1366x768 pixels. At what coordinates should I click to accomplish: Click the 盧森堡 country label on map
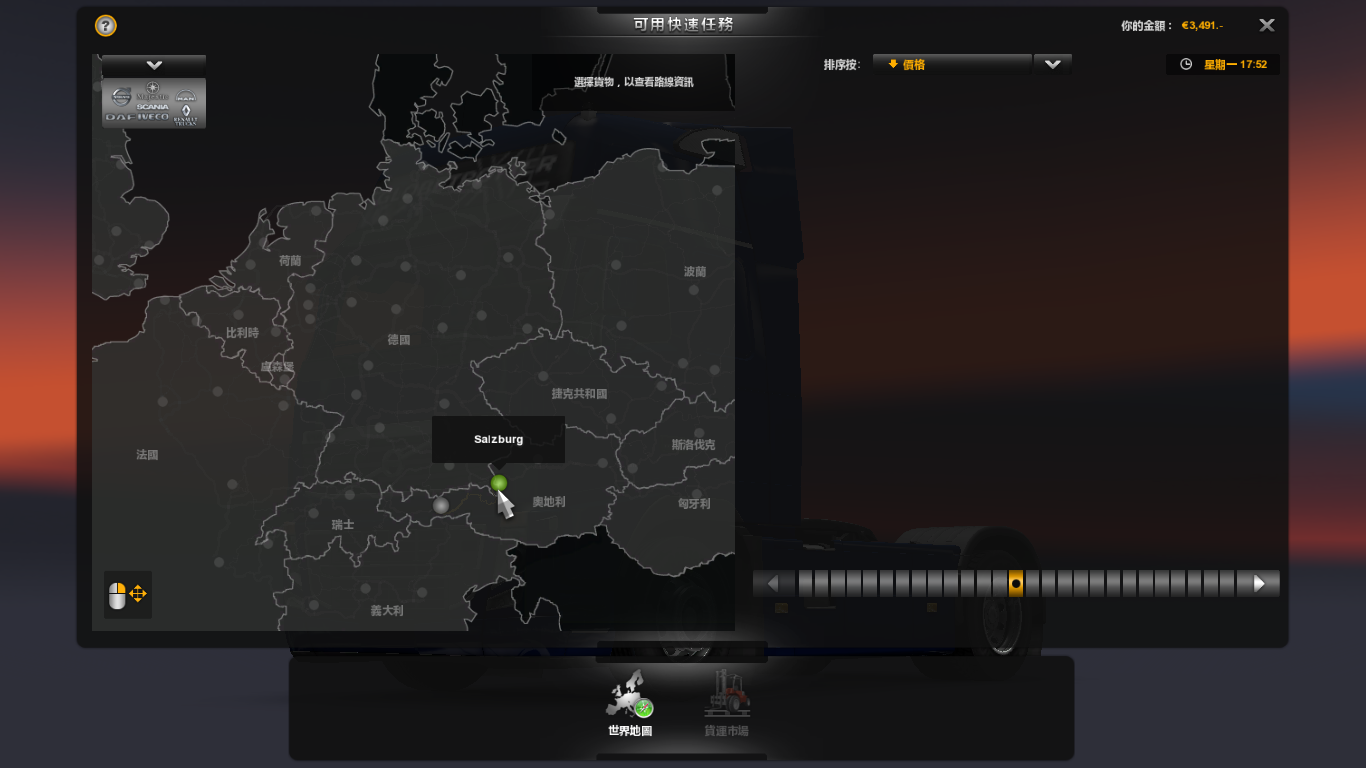[x=277, y=367]
